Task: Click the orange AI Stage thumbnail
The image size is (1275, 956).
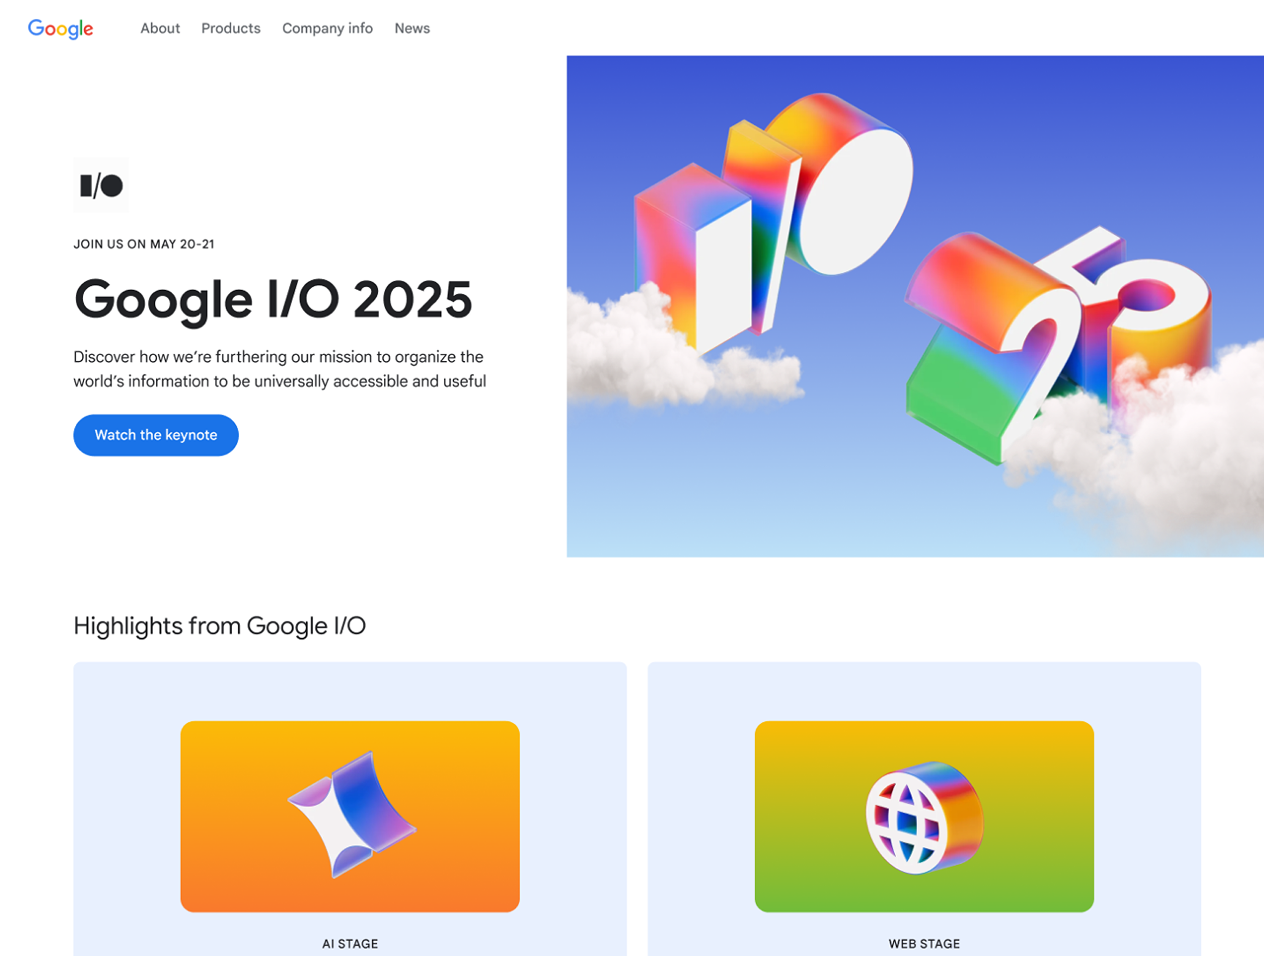Action: pyautogui.click(x=350, y=816)
